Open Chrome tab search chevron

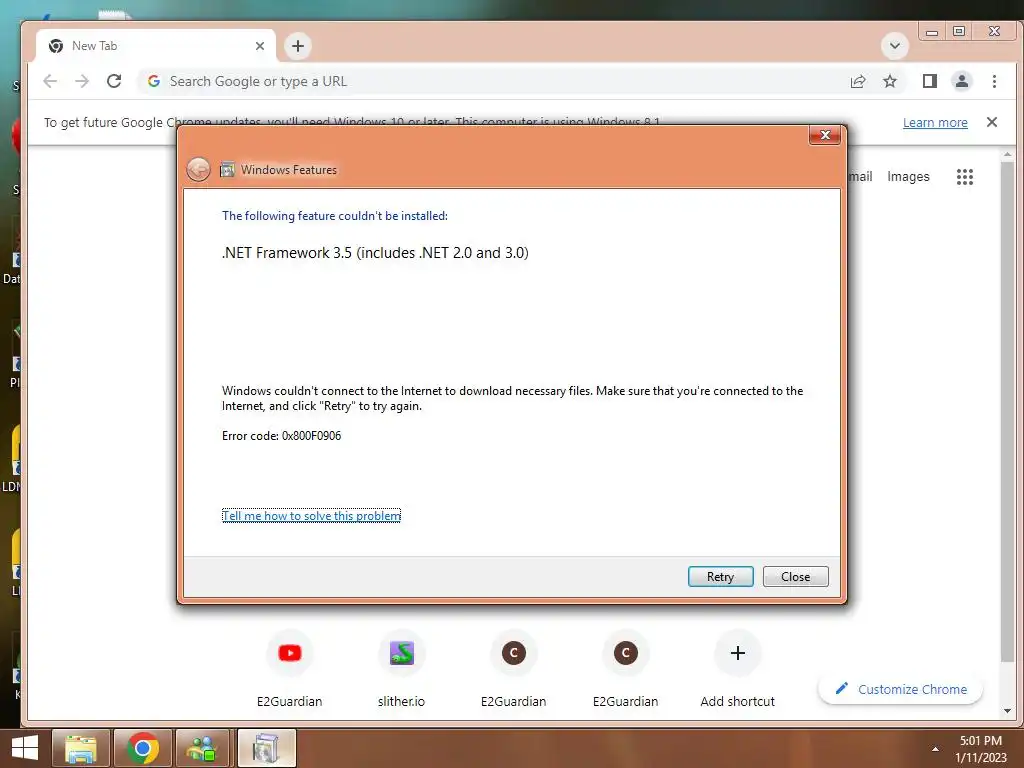[x=895, y=46]
